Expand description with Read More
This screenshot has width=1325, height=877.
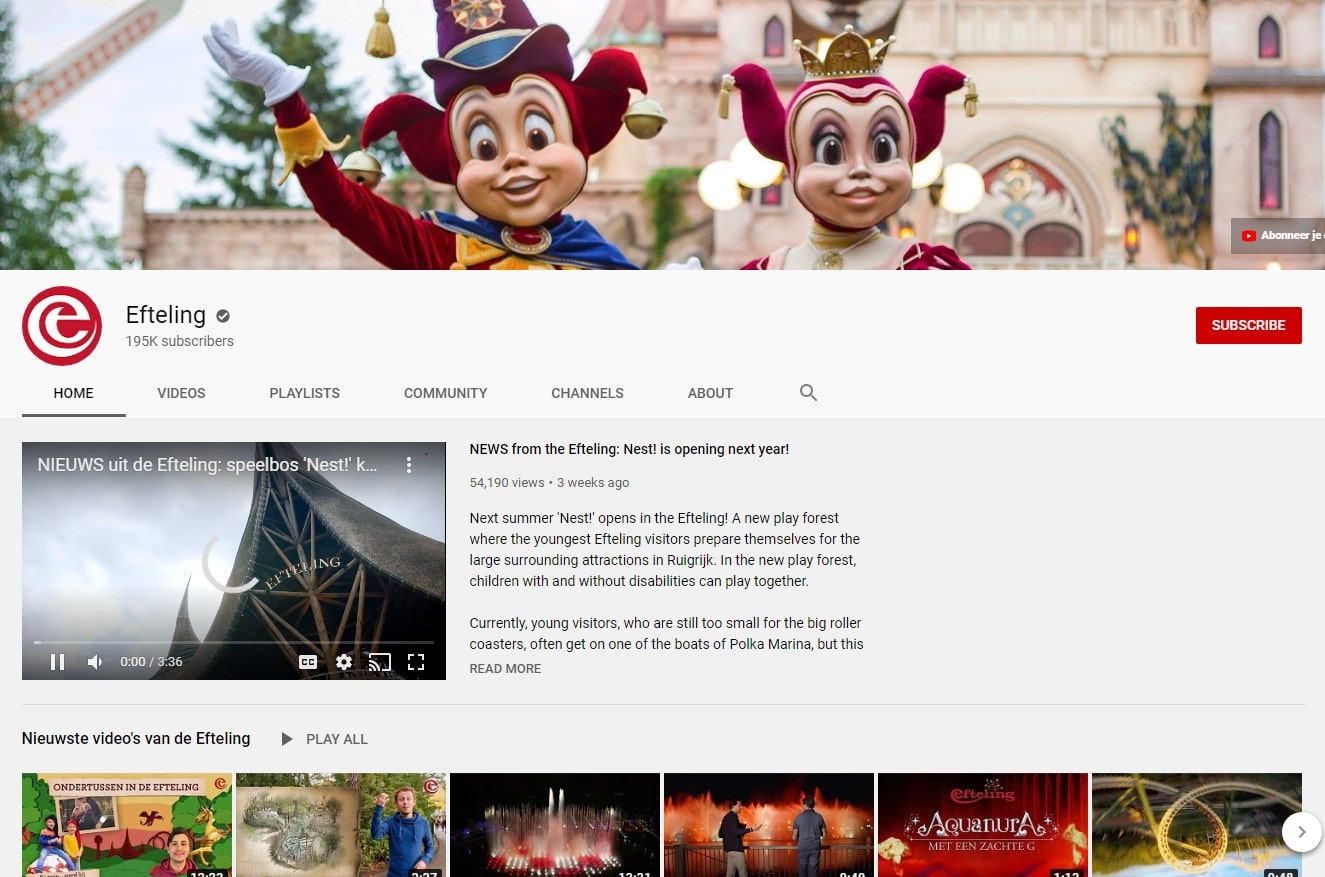(505, 669)
